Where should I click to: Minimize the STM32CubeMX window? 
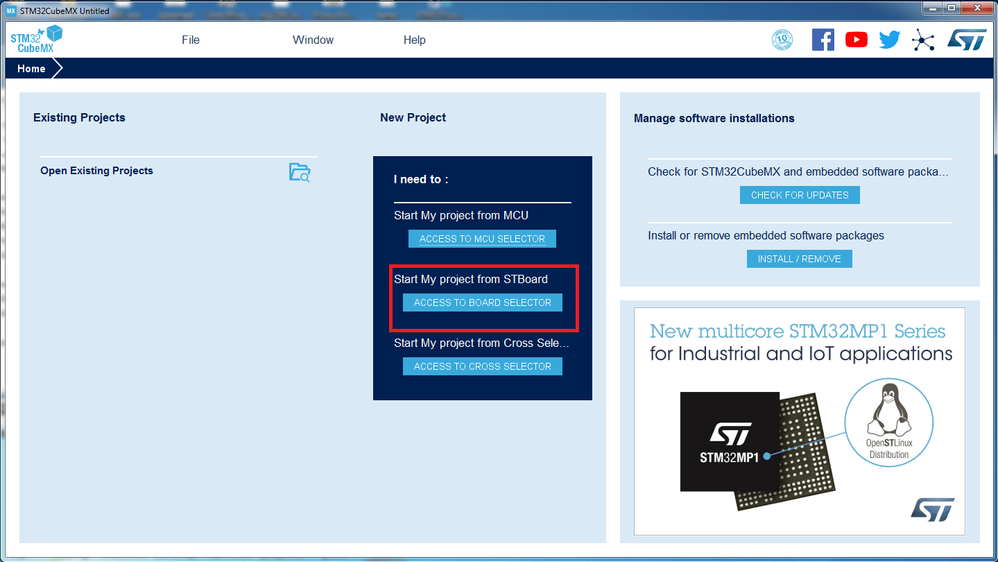932,8
